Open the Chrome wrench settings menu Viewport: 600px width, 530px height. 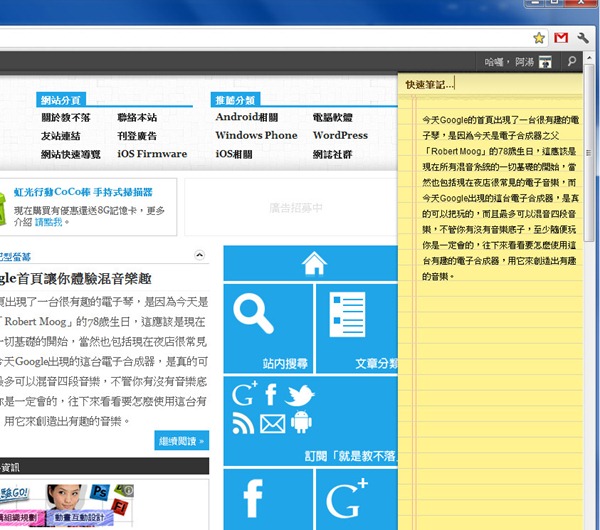[583, 38]
